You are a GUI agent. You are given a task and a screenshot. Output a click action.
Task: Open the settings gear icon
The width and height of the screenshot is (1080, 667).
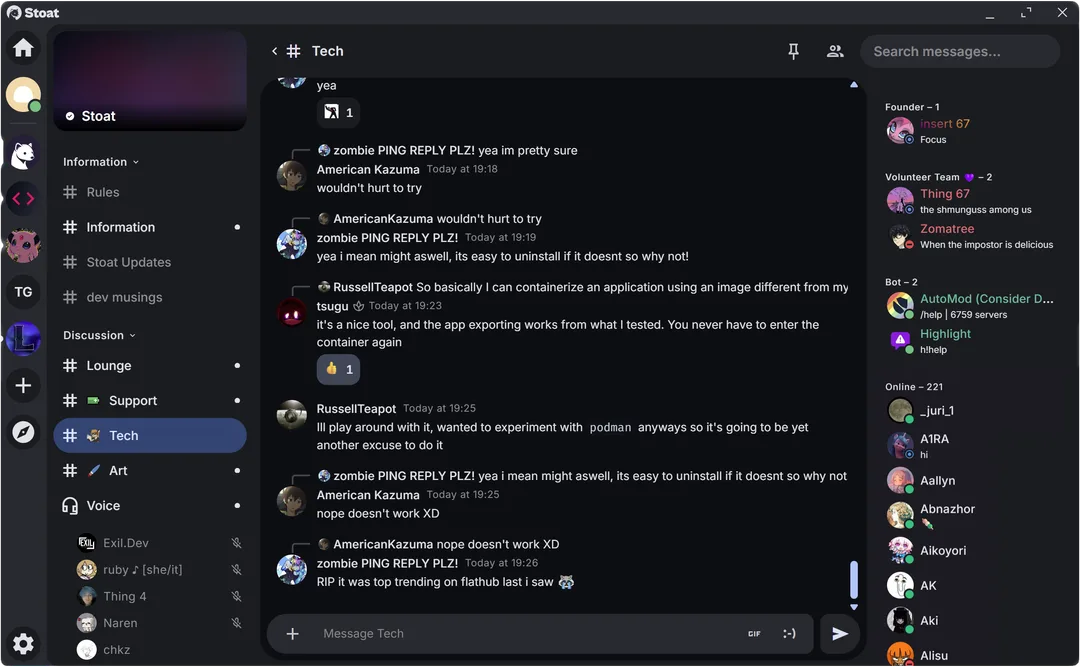(23, 644)
